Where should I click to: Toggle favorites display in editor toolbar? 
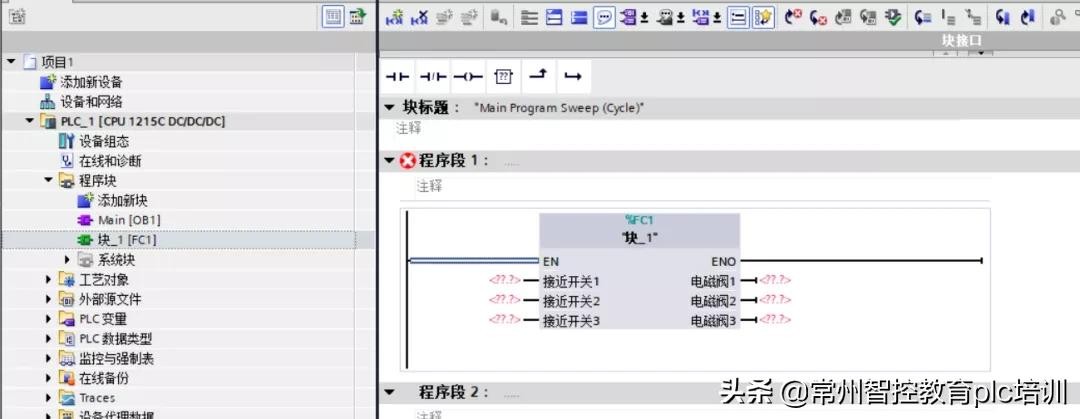764,17
